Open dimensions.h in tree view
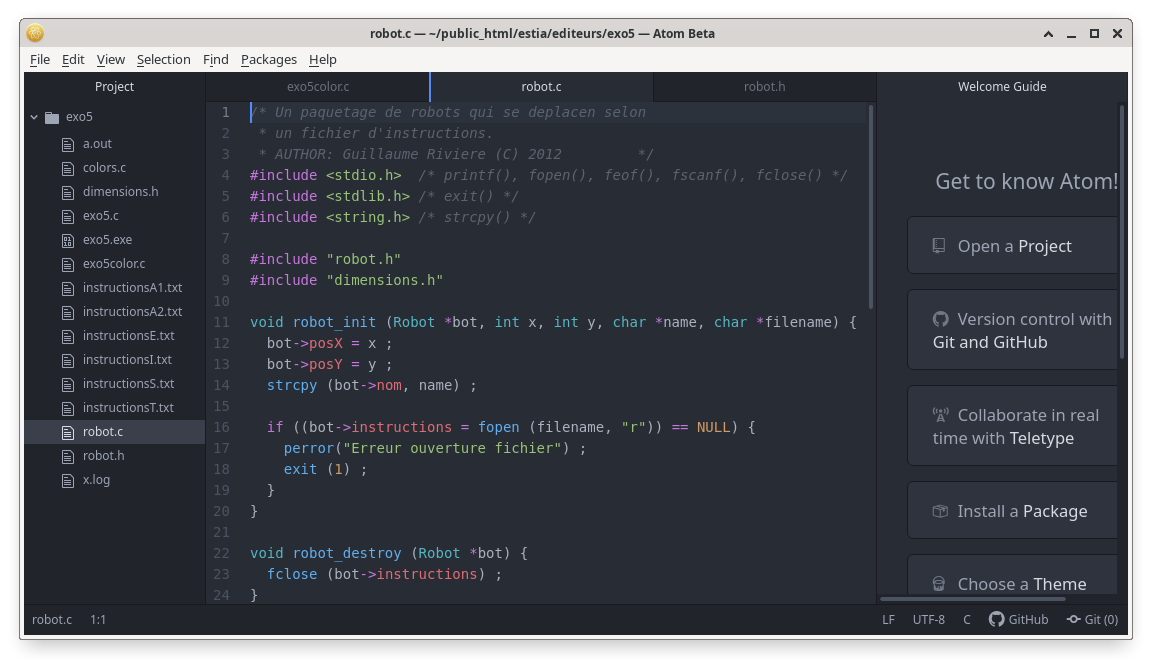 (x=121, y=191)
